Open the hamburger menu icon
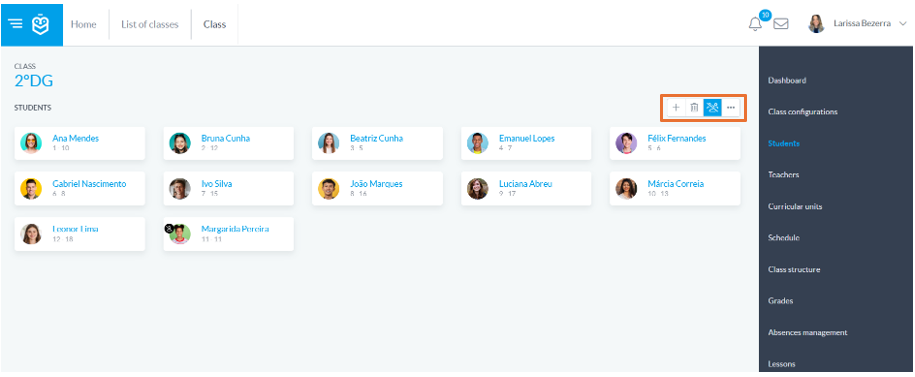 click(x=15, y=24)
